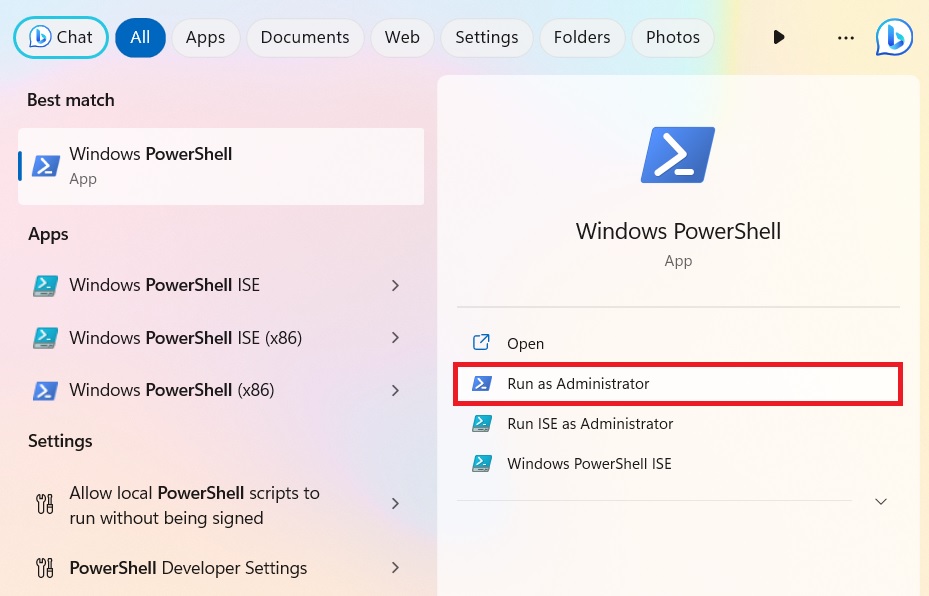Click the external-link Open icon

[482, 342]
